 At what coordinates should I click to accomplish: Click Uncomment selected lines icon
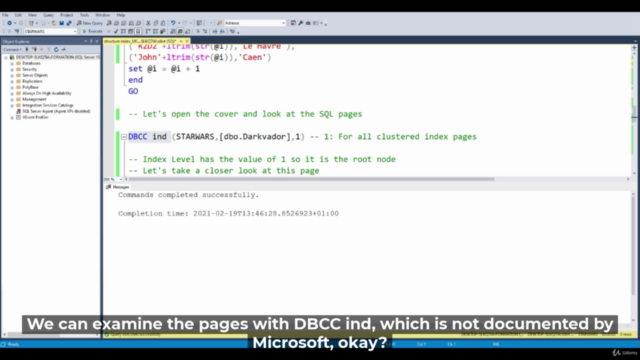point(205,31)
